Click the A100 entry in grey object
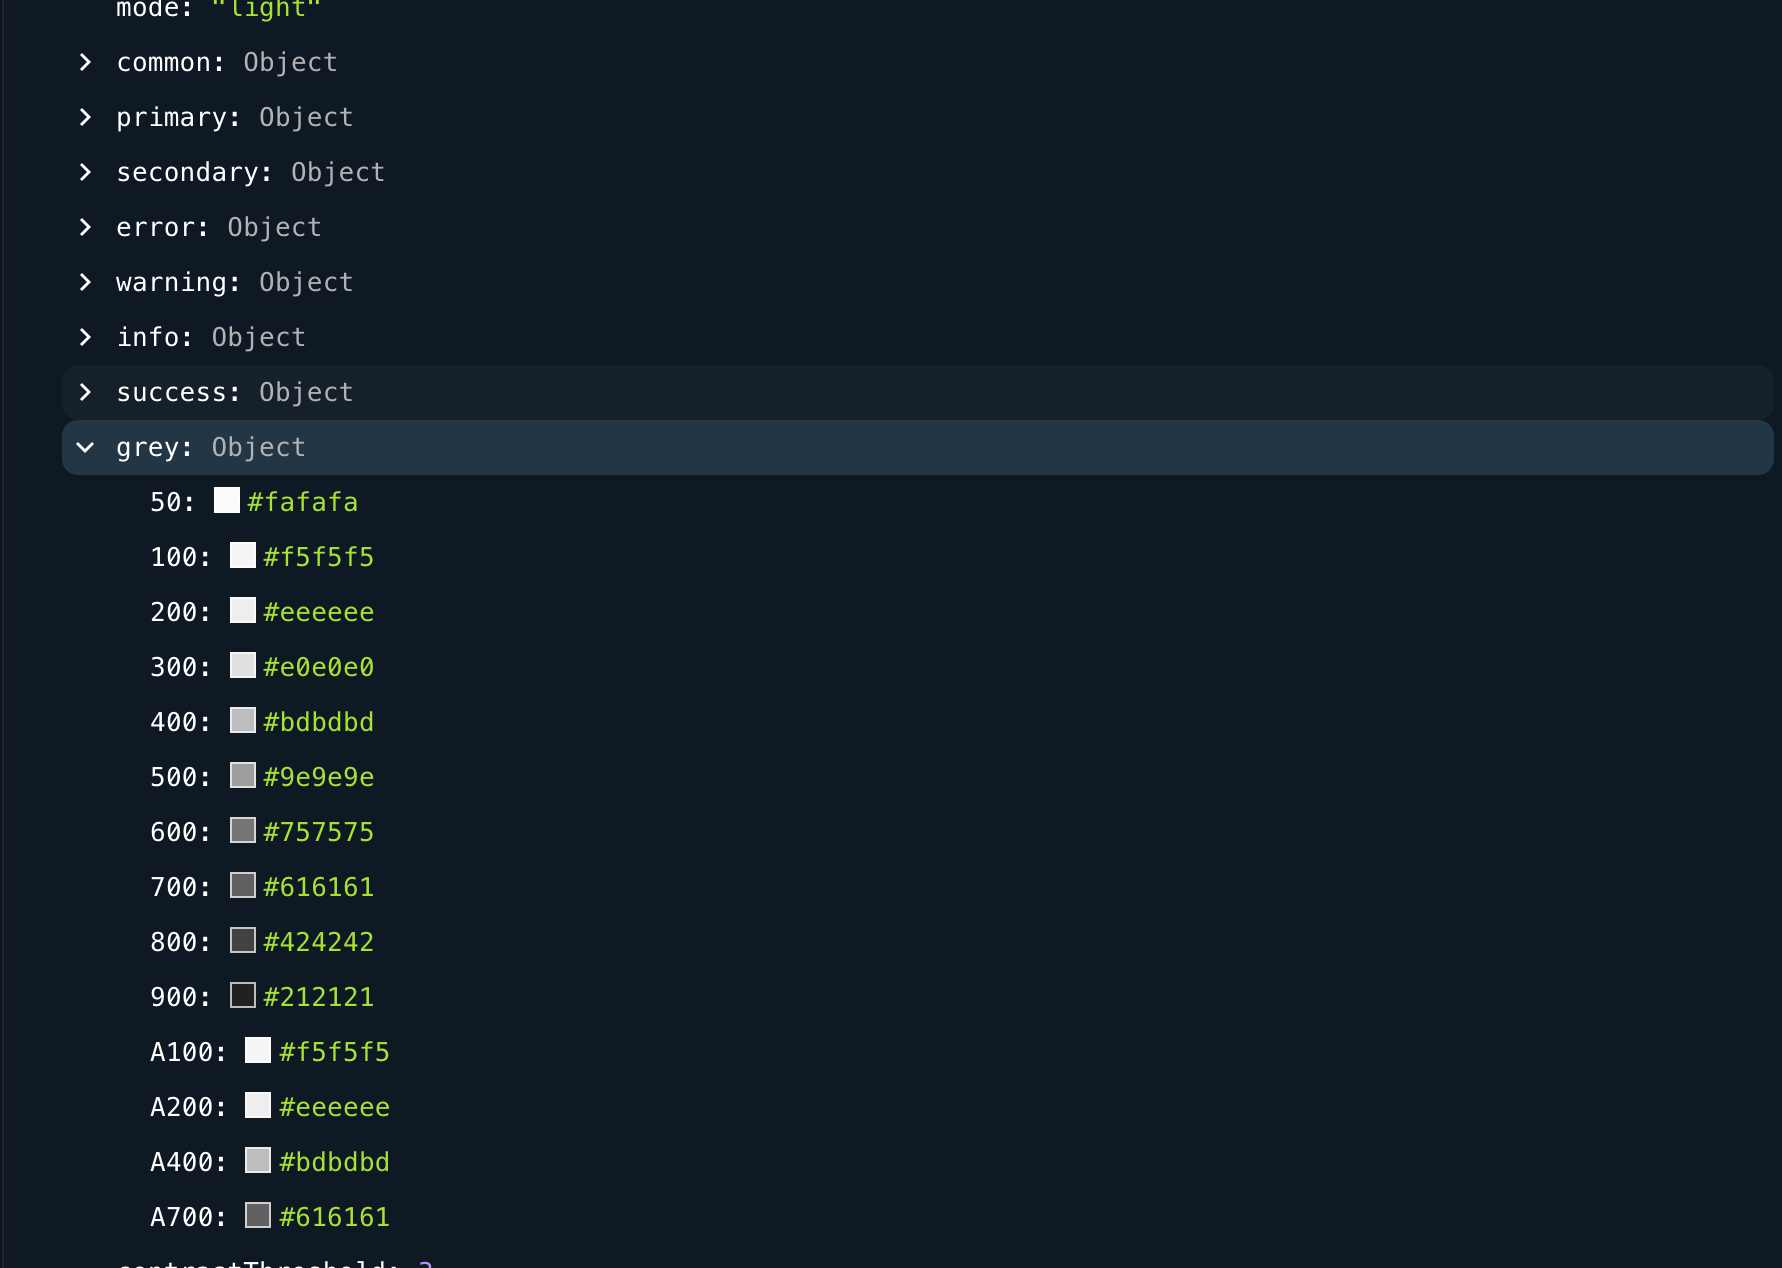 click(186, 1051)
